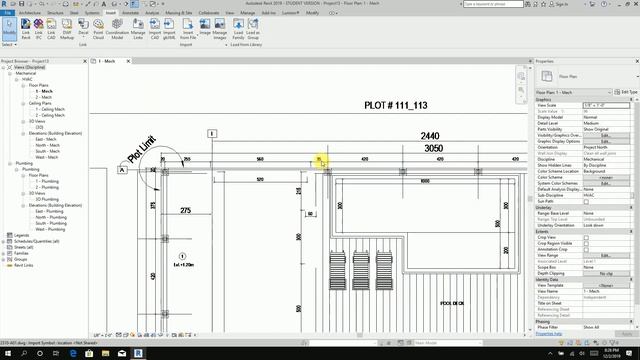The image size is (640, 360).
Task: Click the Text tool in quick access toolbar
Action: [x=104, y=4]
